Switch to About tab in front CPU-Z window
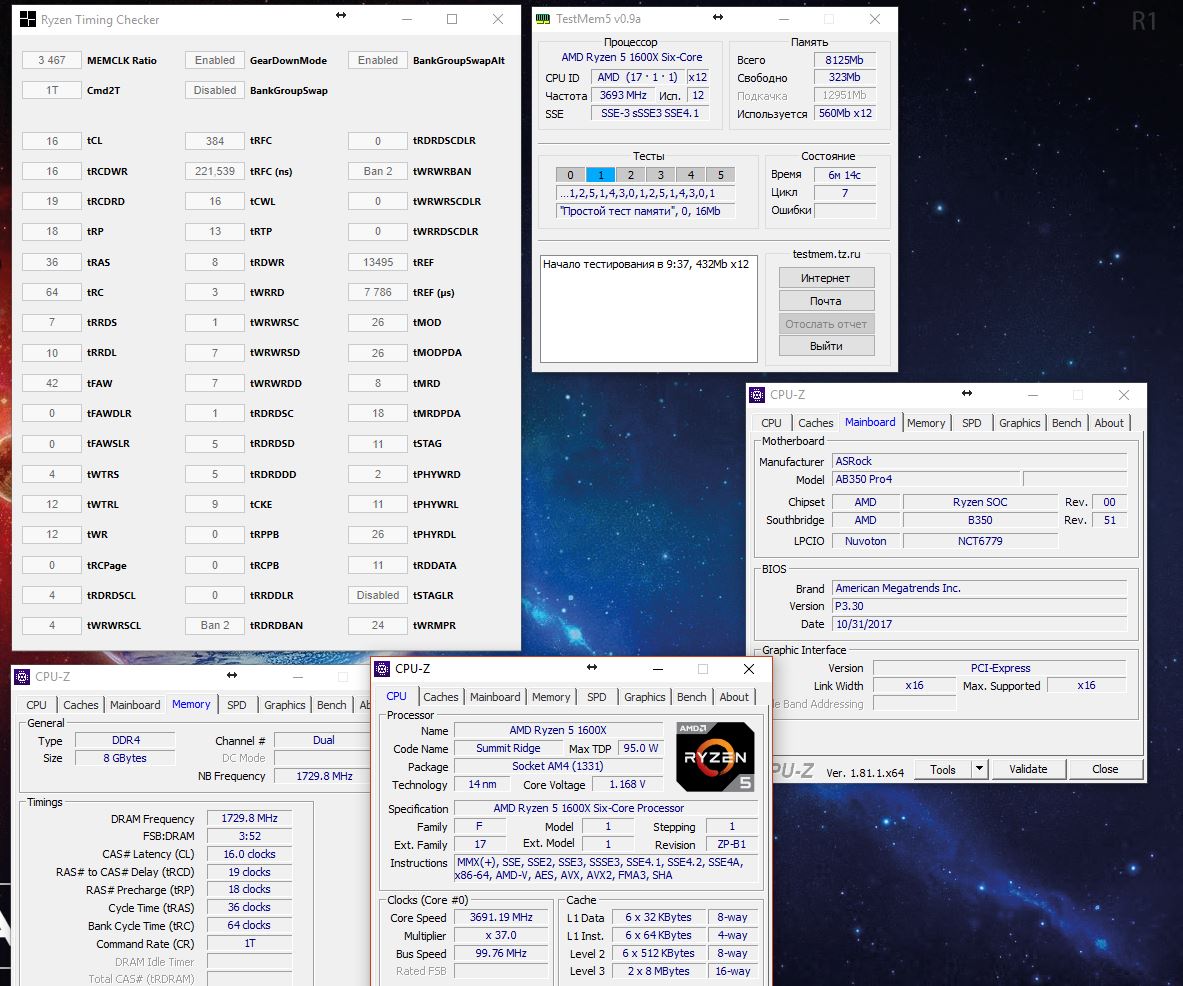1183x986 pixels. [734, 697]
